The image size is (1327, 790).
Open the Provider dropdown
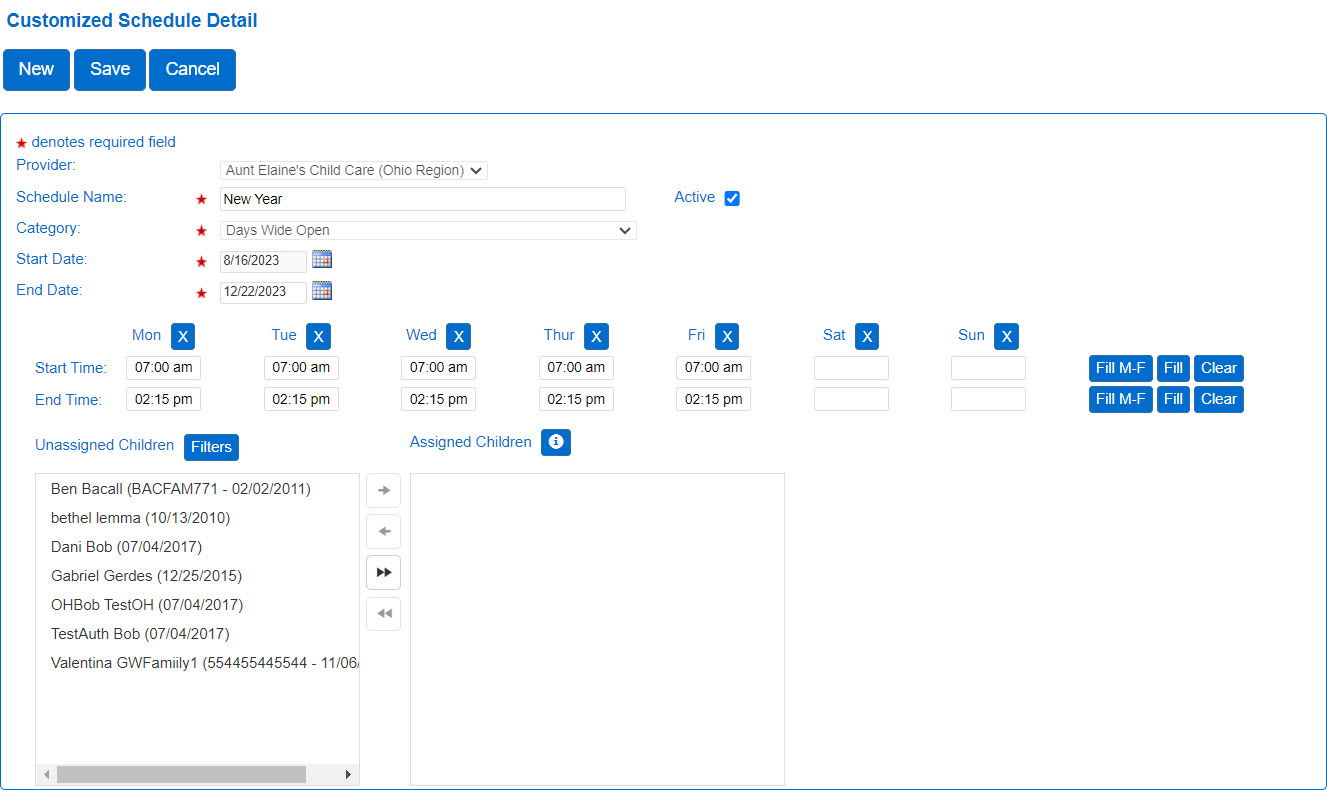[353, 170]
